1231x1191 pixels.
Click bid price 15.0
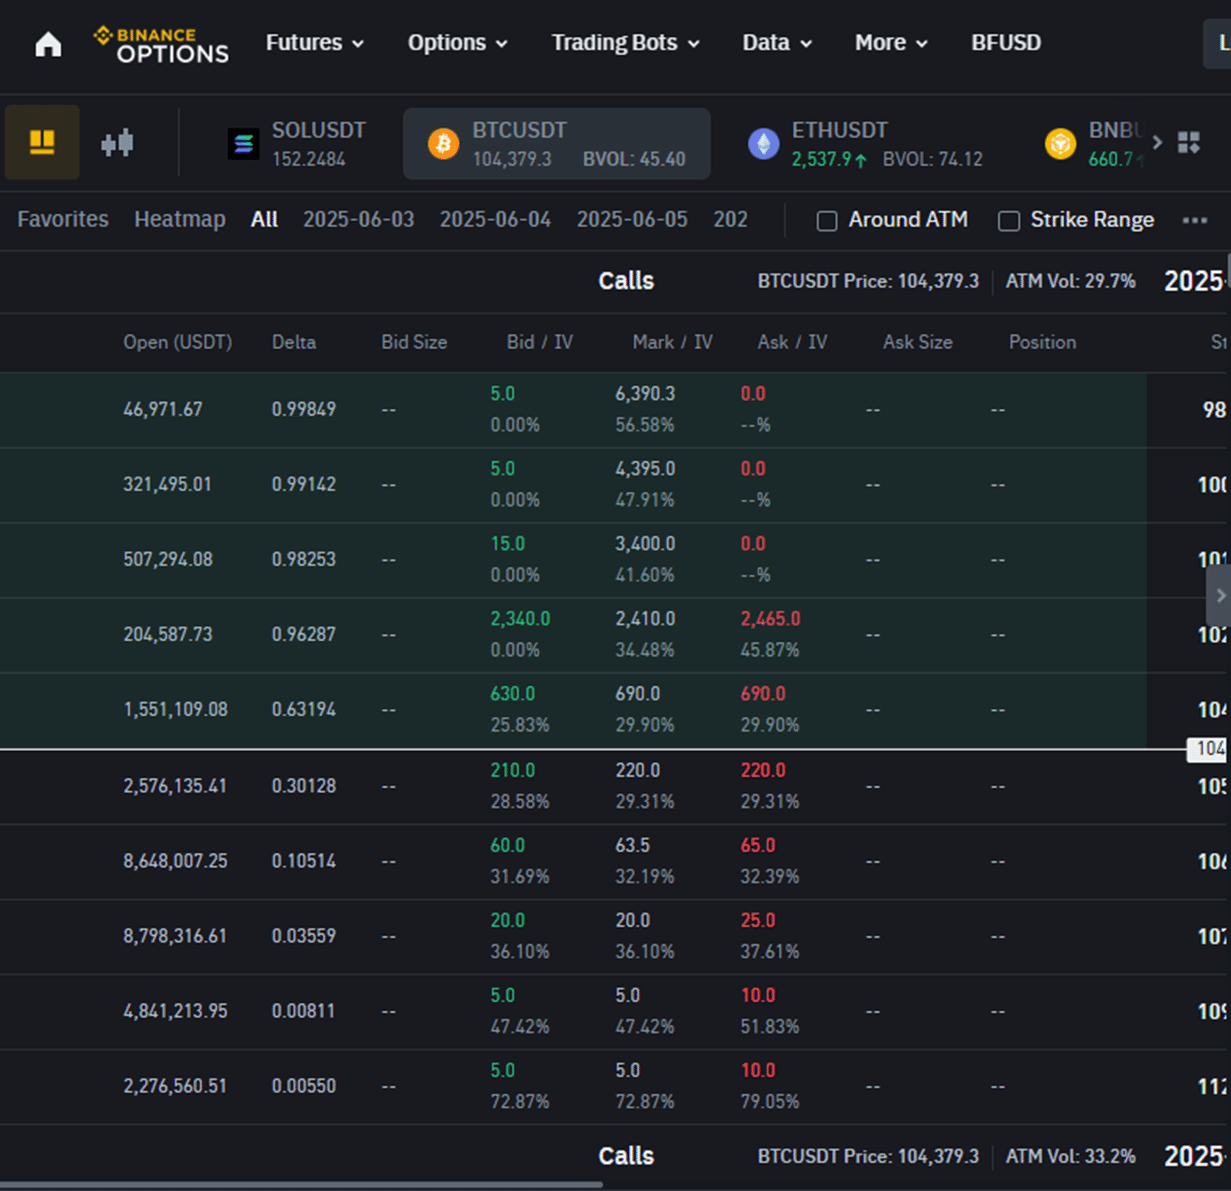pyautogui.click(x=507, y=544)
